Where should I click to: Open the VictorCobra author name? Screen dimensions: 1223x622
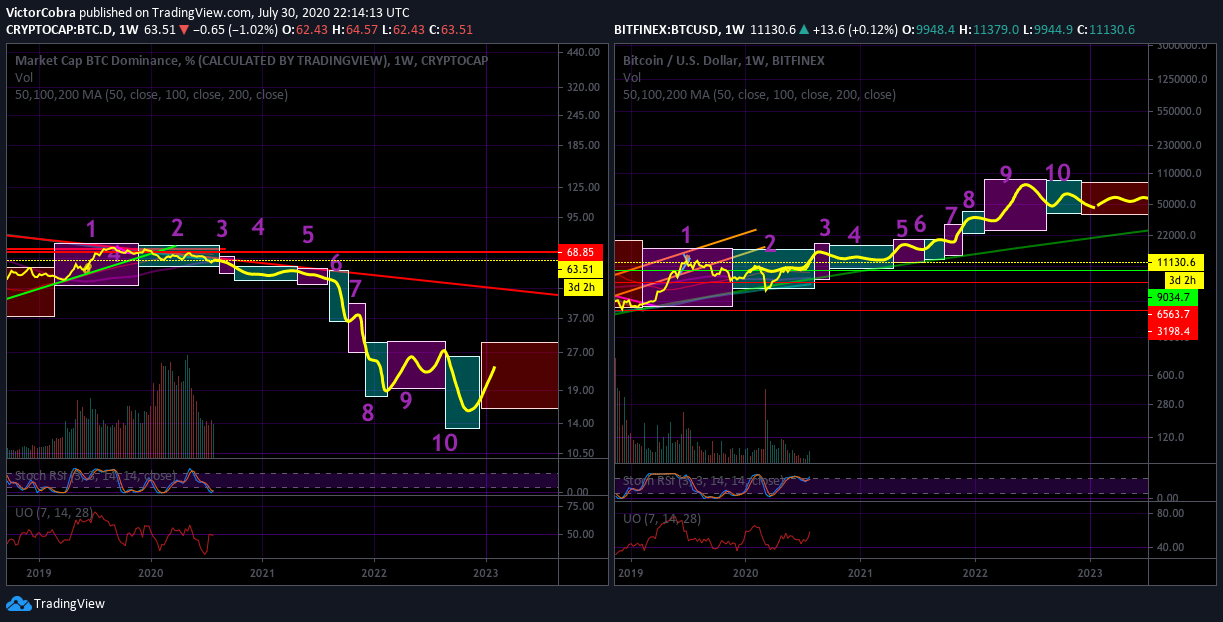click(43, 12)
